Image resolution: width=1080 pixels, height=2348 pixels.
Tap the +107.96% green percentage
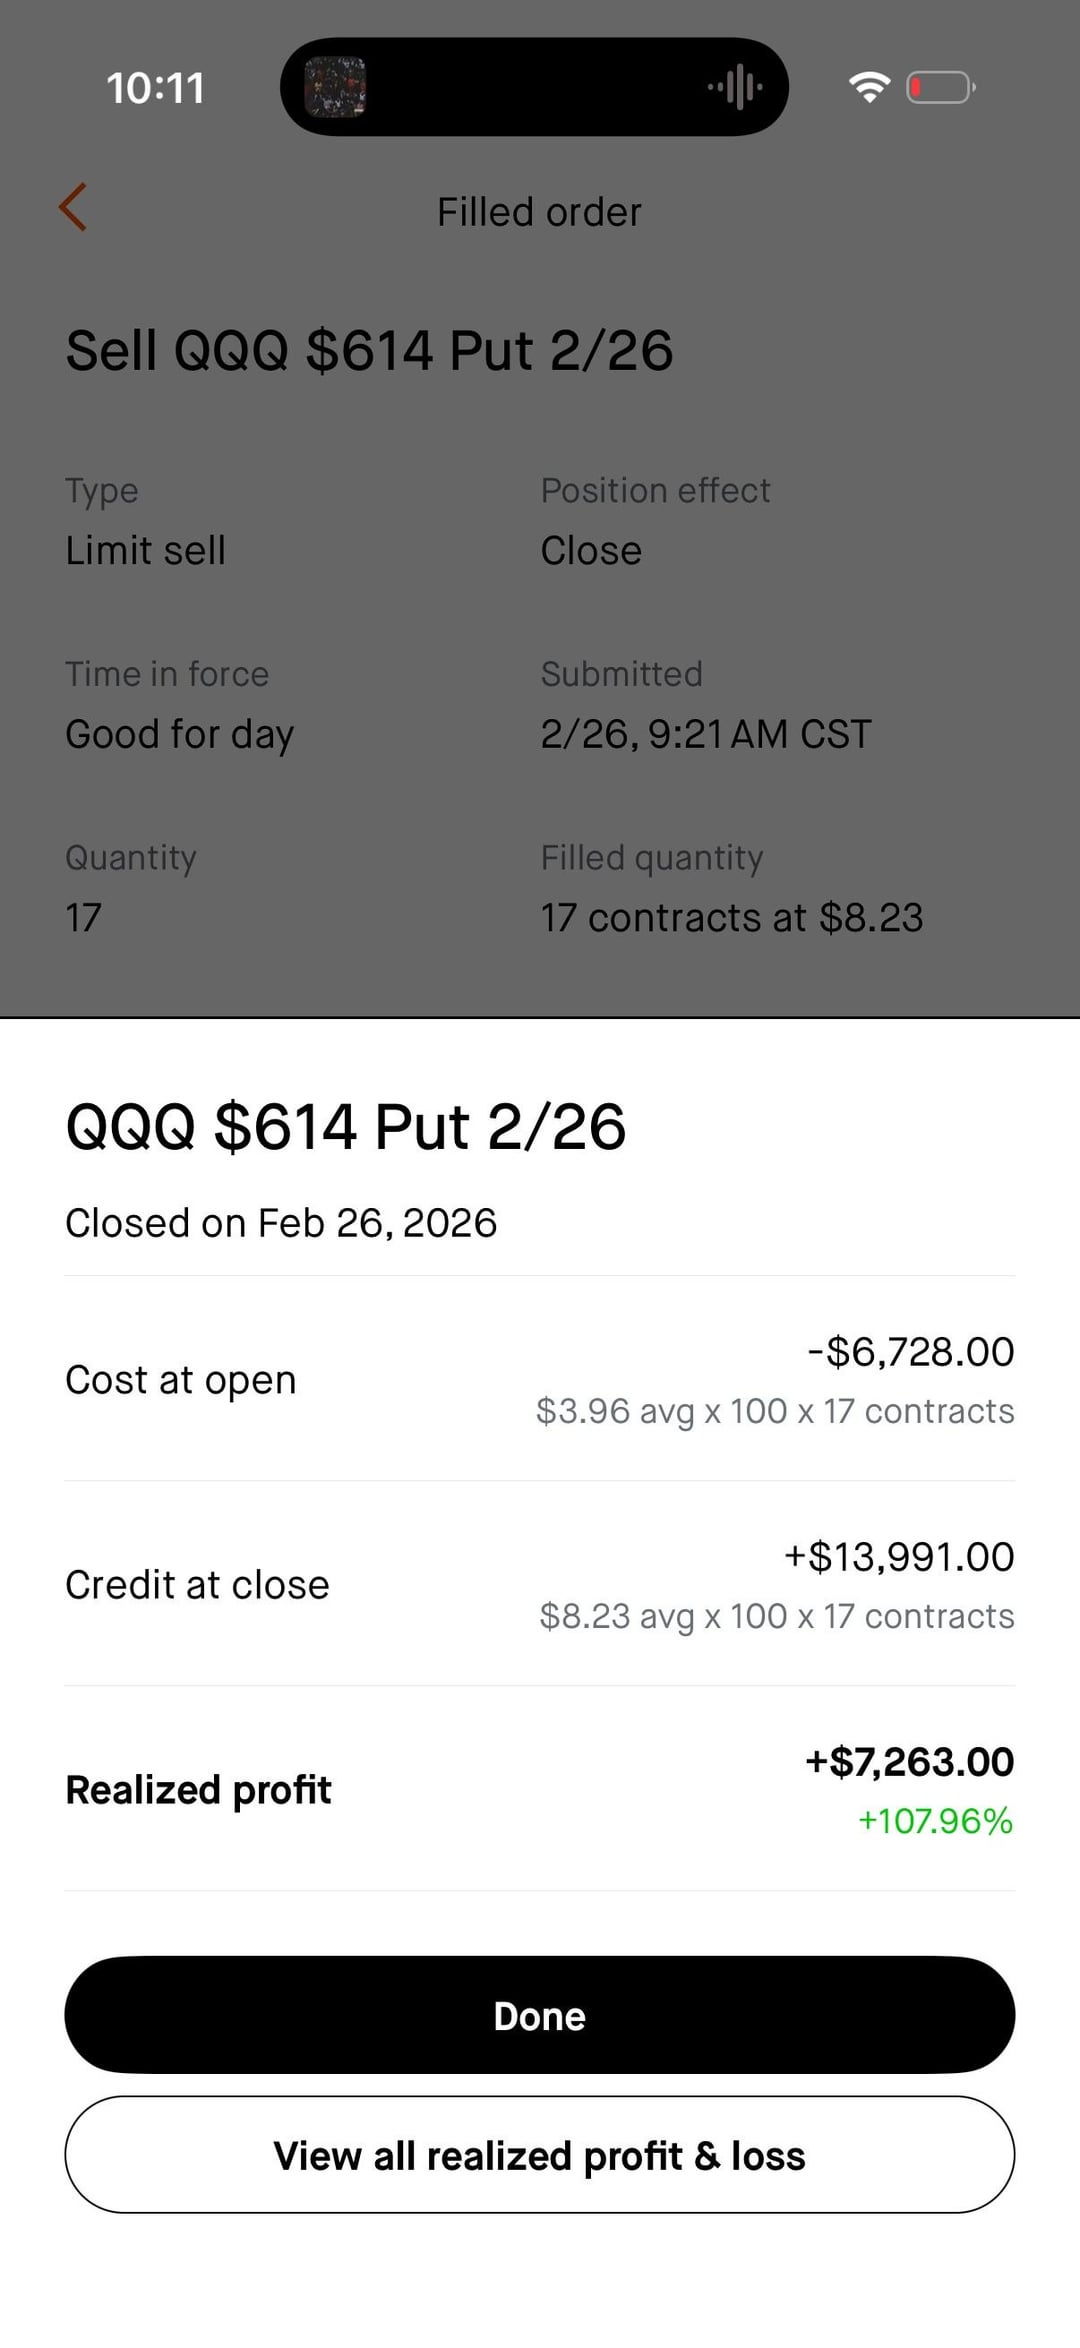point(935,1821)
